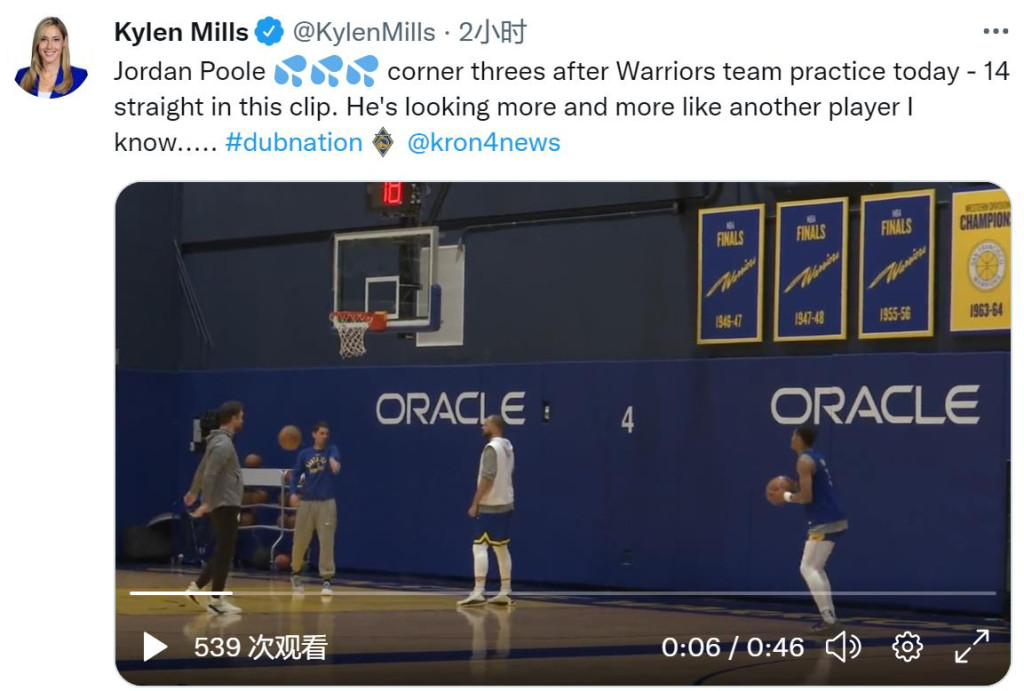Click the 1963-64 champions banner in video

click(x=979, y=260)
